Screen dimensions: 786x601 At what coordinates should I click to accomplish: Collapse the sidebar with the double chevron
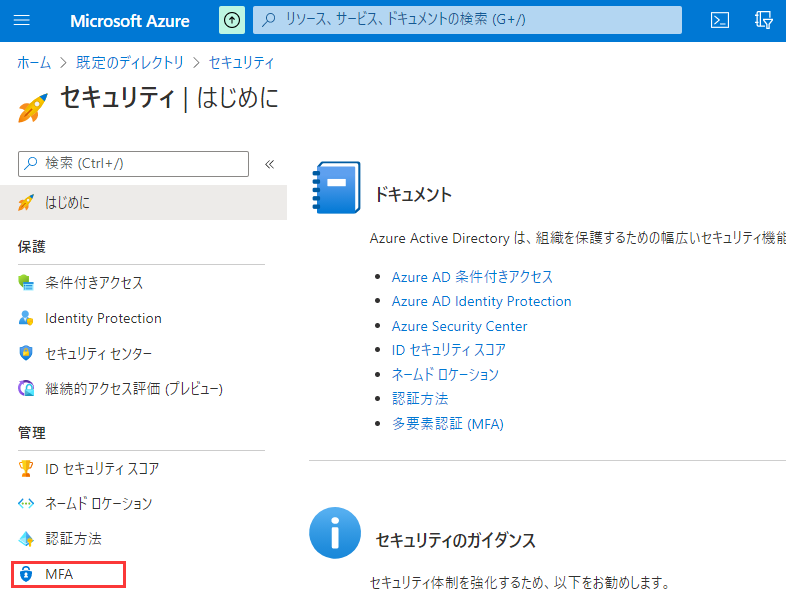tap(269, 164)
